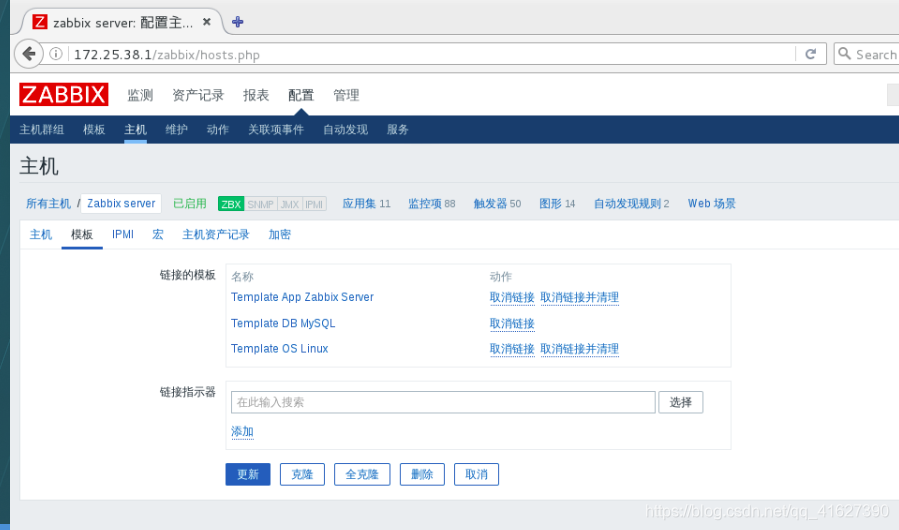Screen dimensions: 899x530
Task: Click 取消链接并清理 for Template App Zabbix Server
Action: coord(580,297)
